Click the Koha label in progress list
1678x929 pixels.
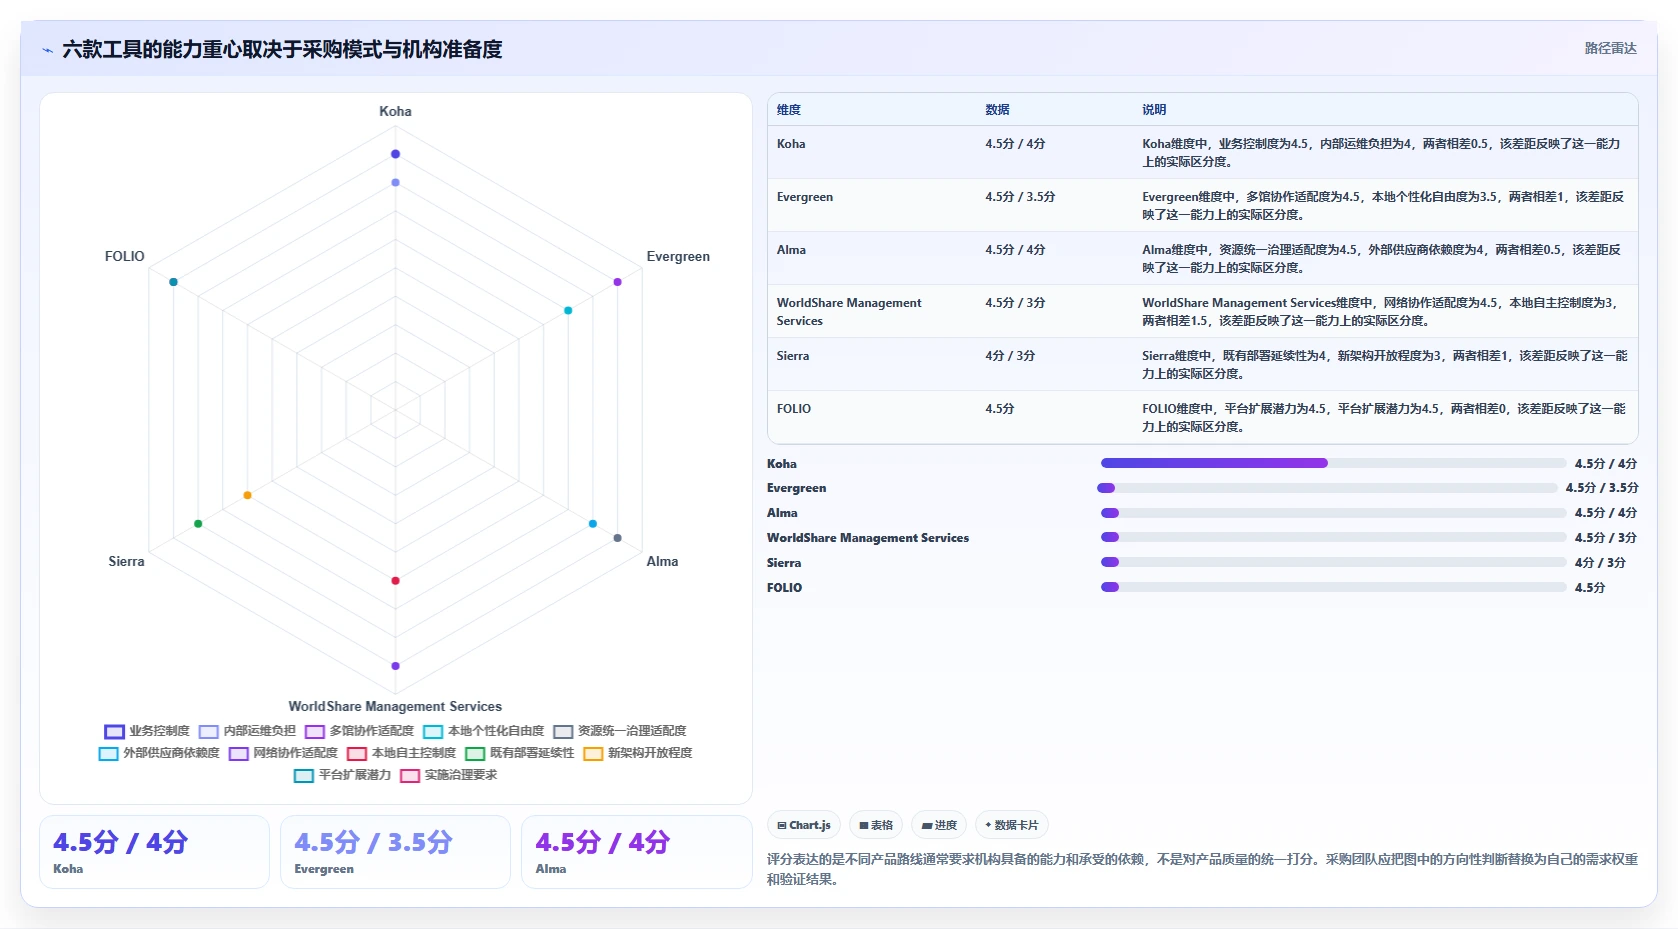pyautogui.click(x=782, y=464)
